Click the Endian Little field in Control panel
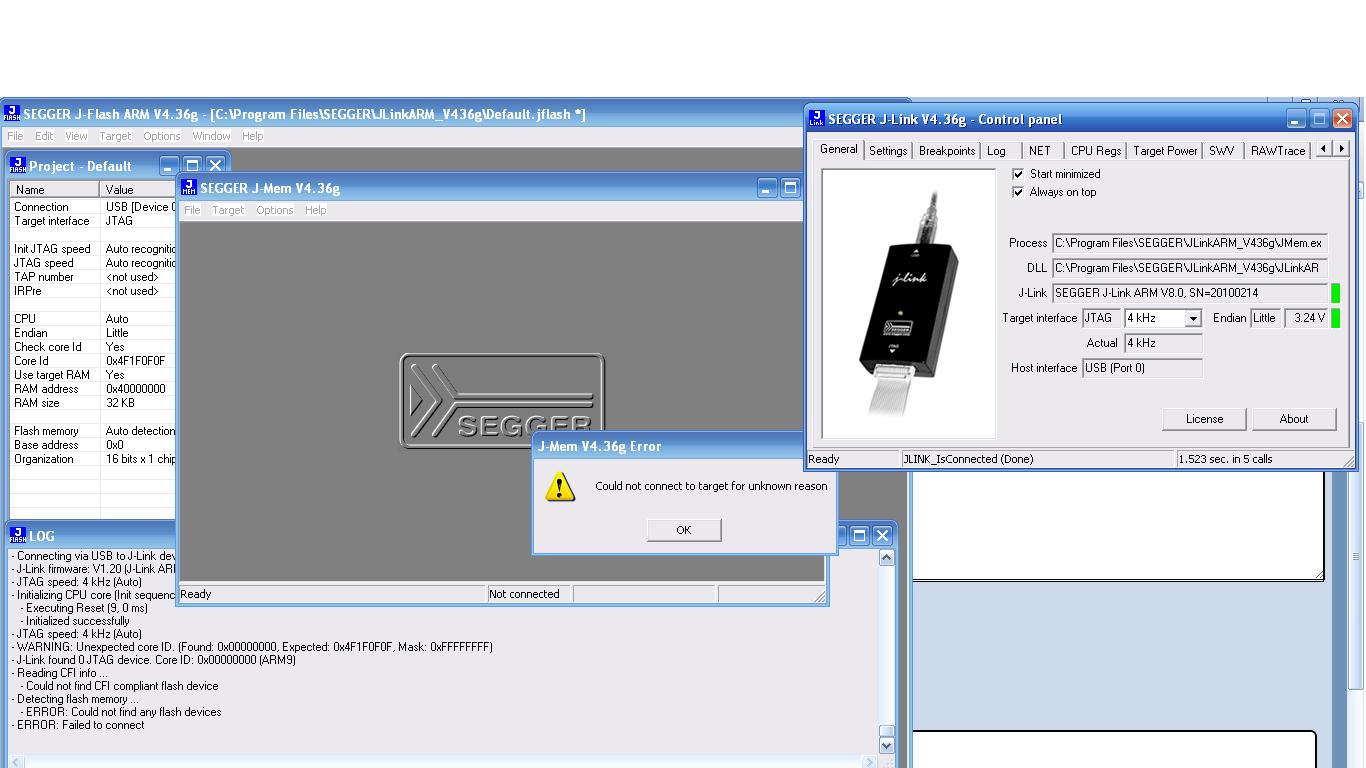The width and height of the screenshot is (1366, 768). [1265, 318]
